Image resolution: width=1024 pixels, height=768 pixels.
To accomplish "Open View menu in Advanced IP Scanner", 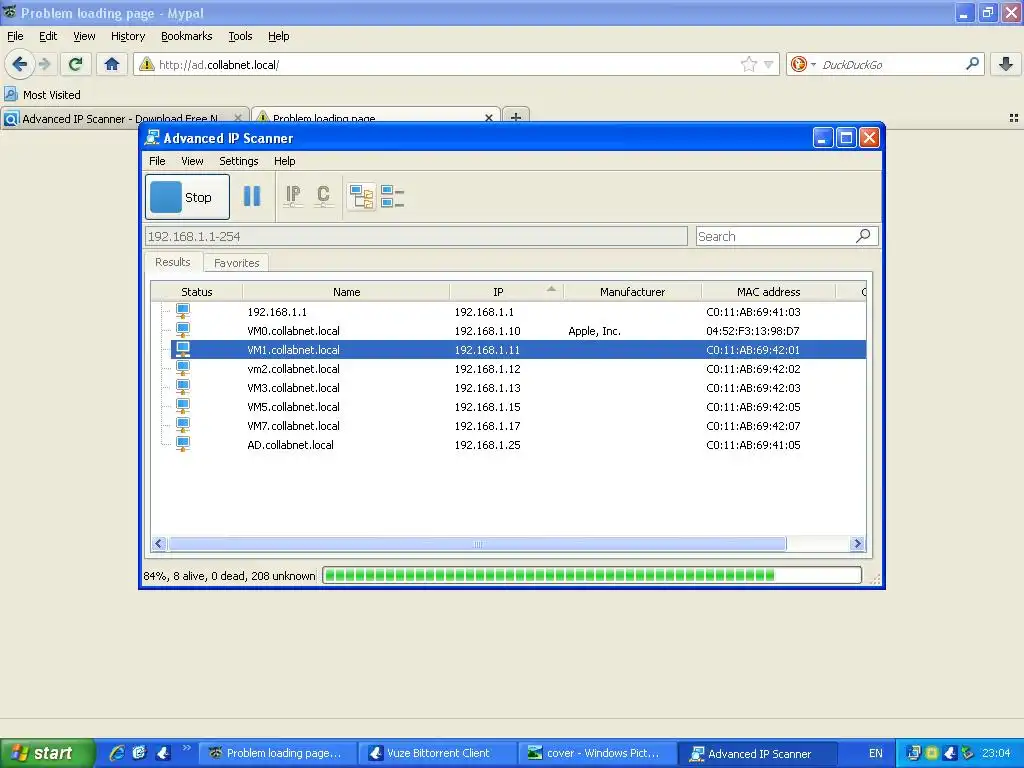I will pos(192,161).
